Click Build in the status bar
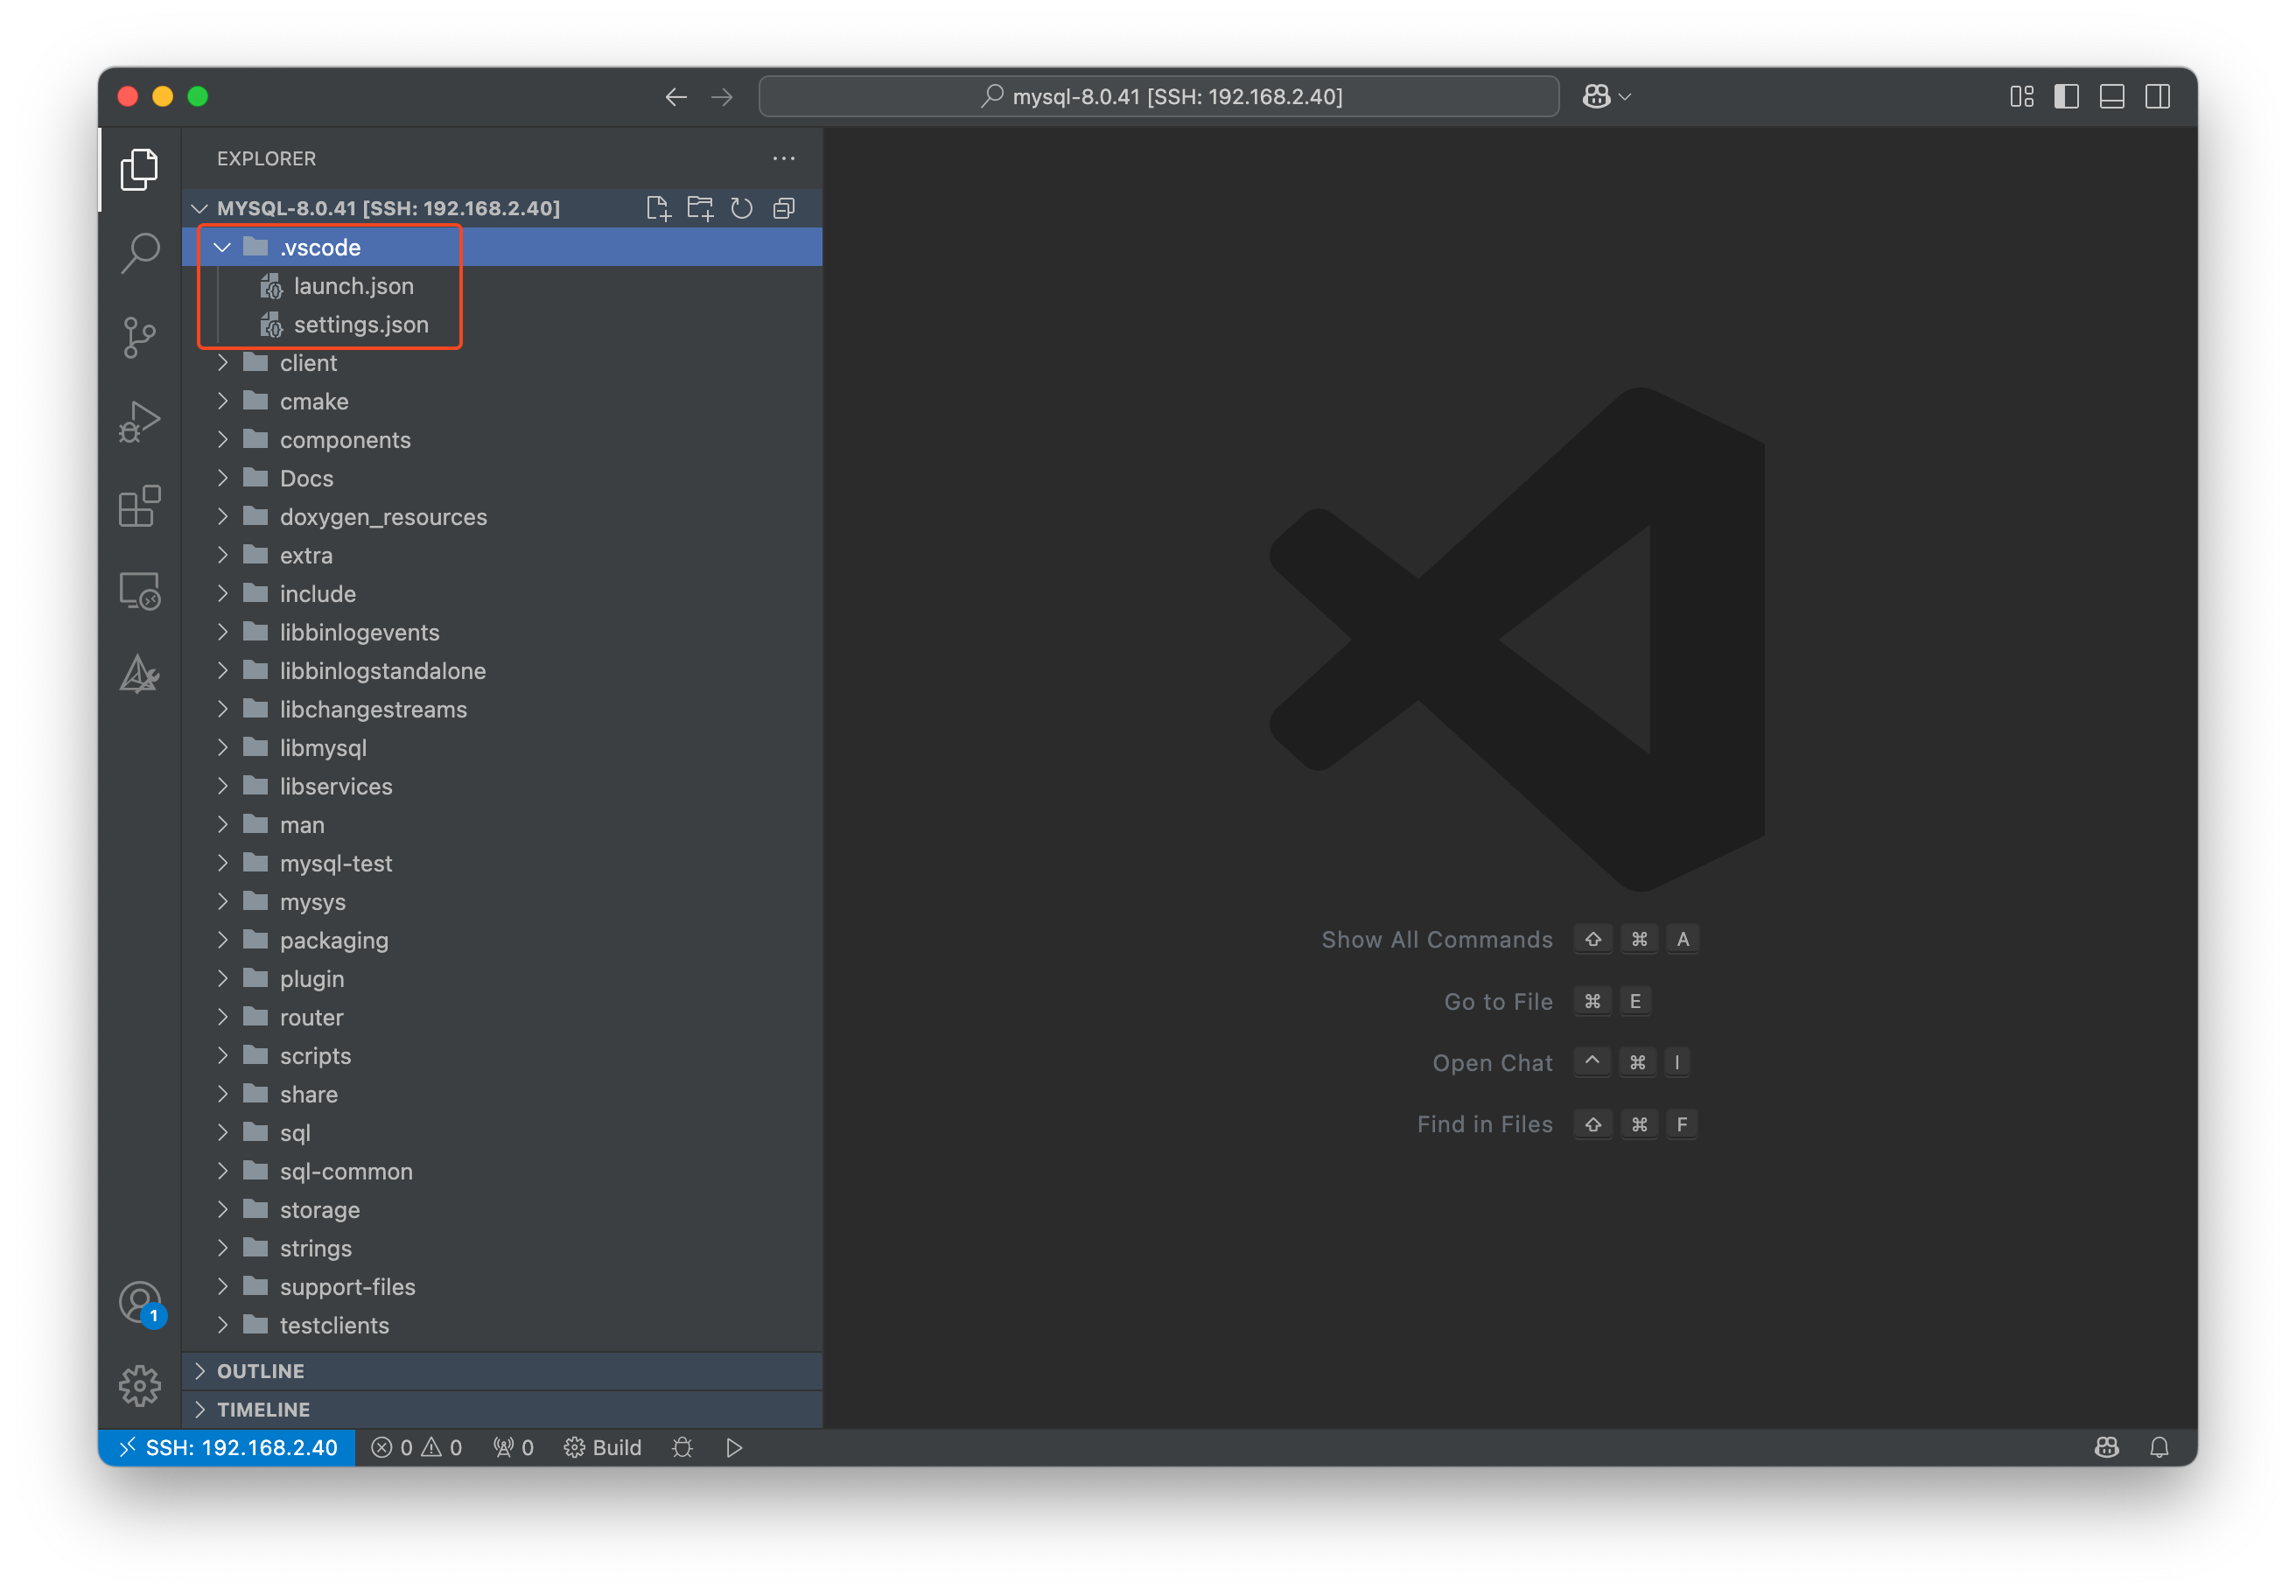The width and height of the screenshot is (2296, 1596). (602, 1447)
